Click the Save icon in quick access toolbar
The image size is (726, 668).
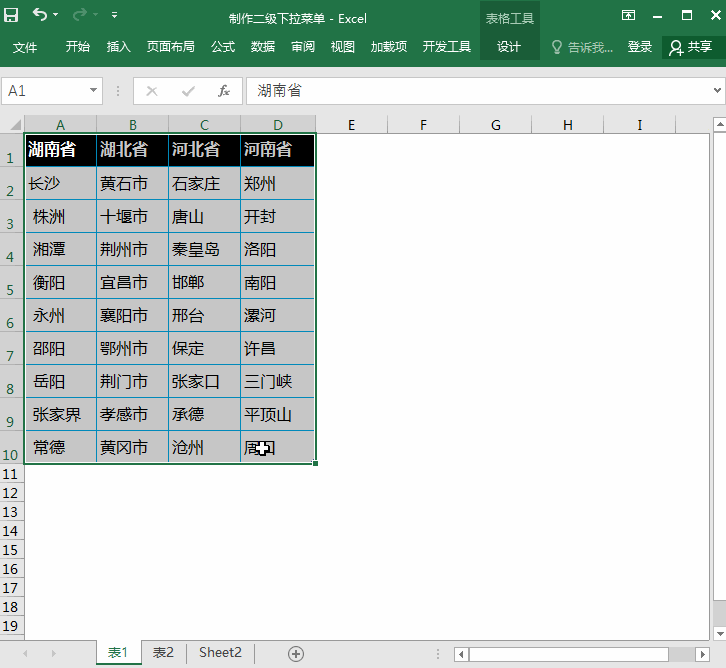point(13,16)
